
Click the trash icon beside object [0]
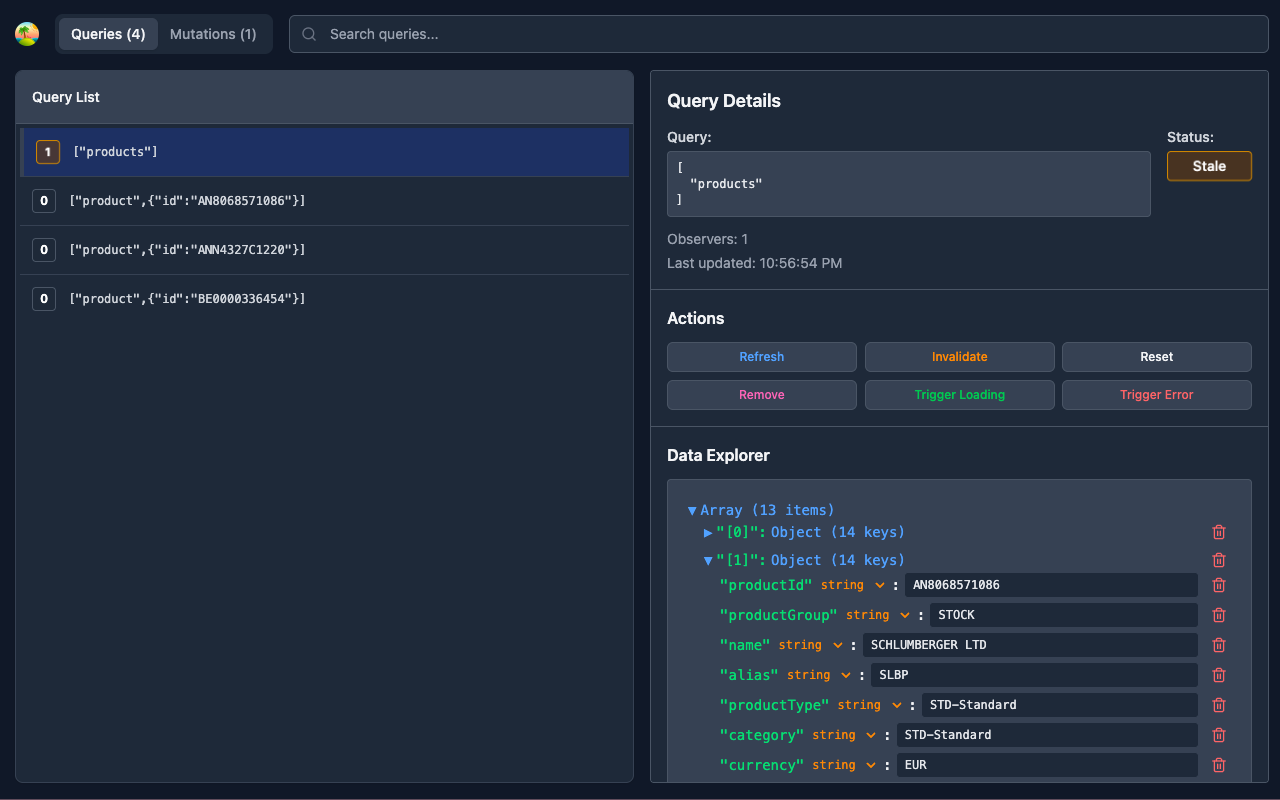pos(1218,531)
